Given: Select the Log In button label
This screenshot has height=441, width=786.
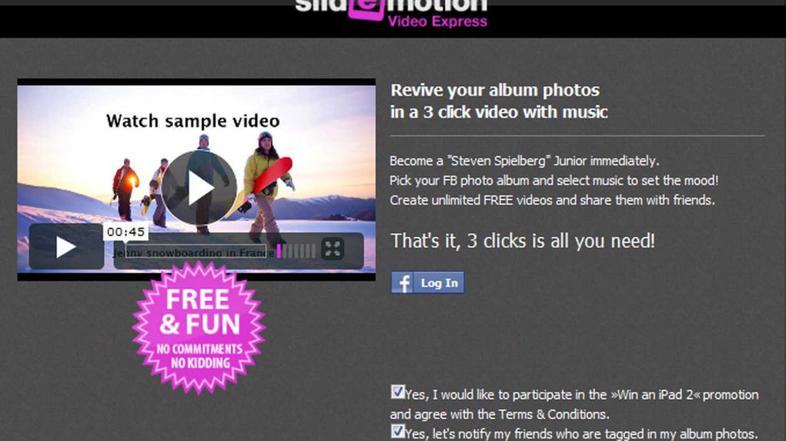Looking at the screenshot, I should coord(439,283).
